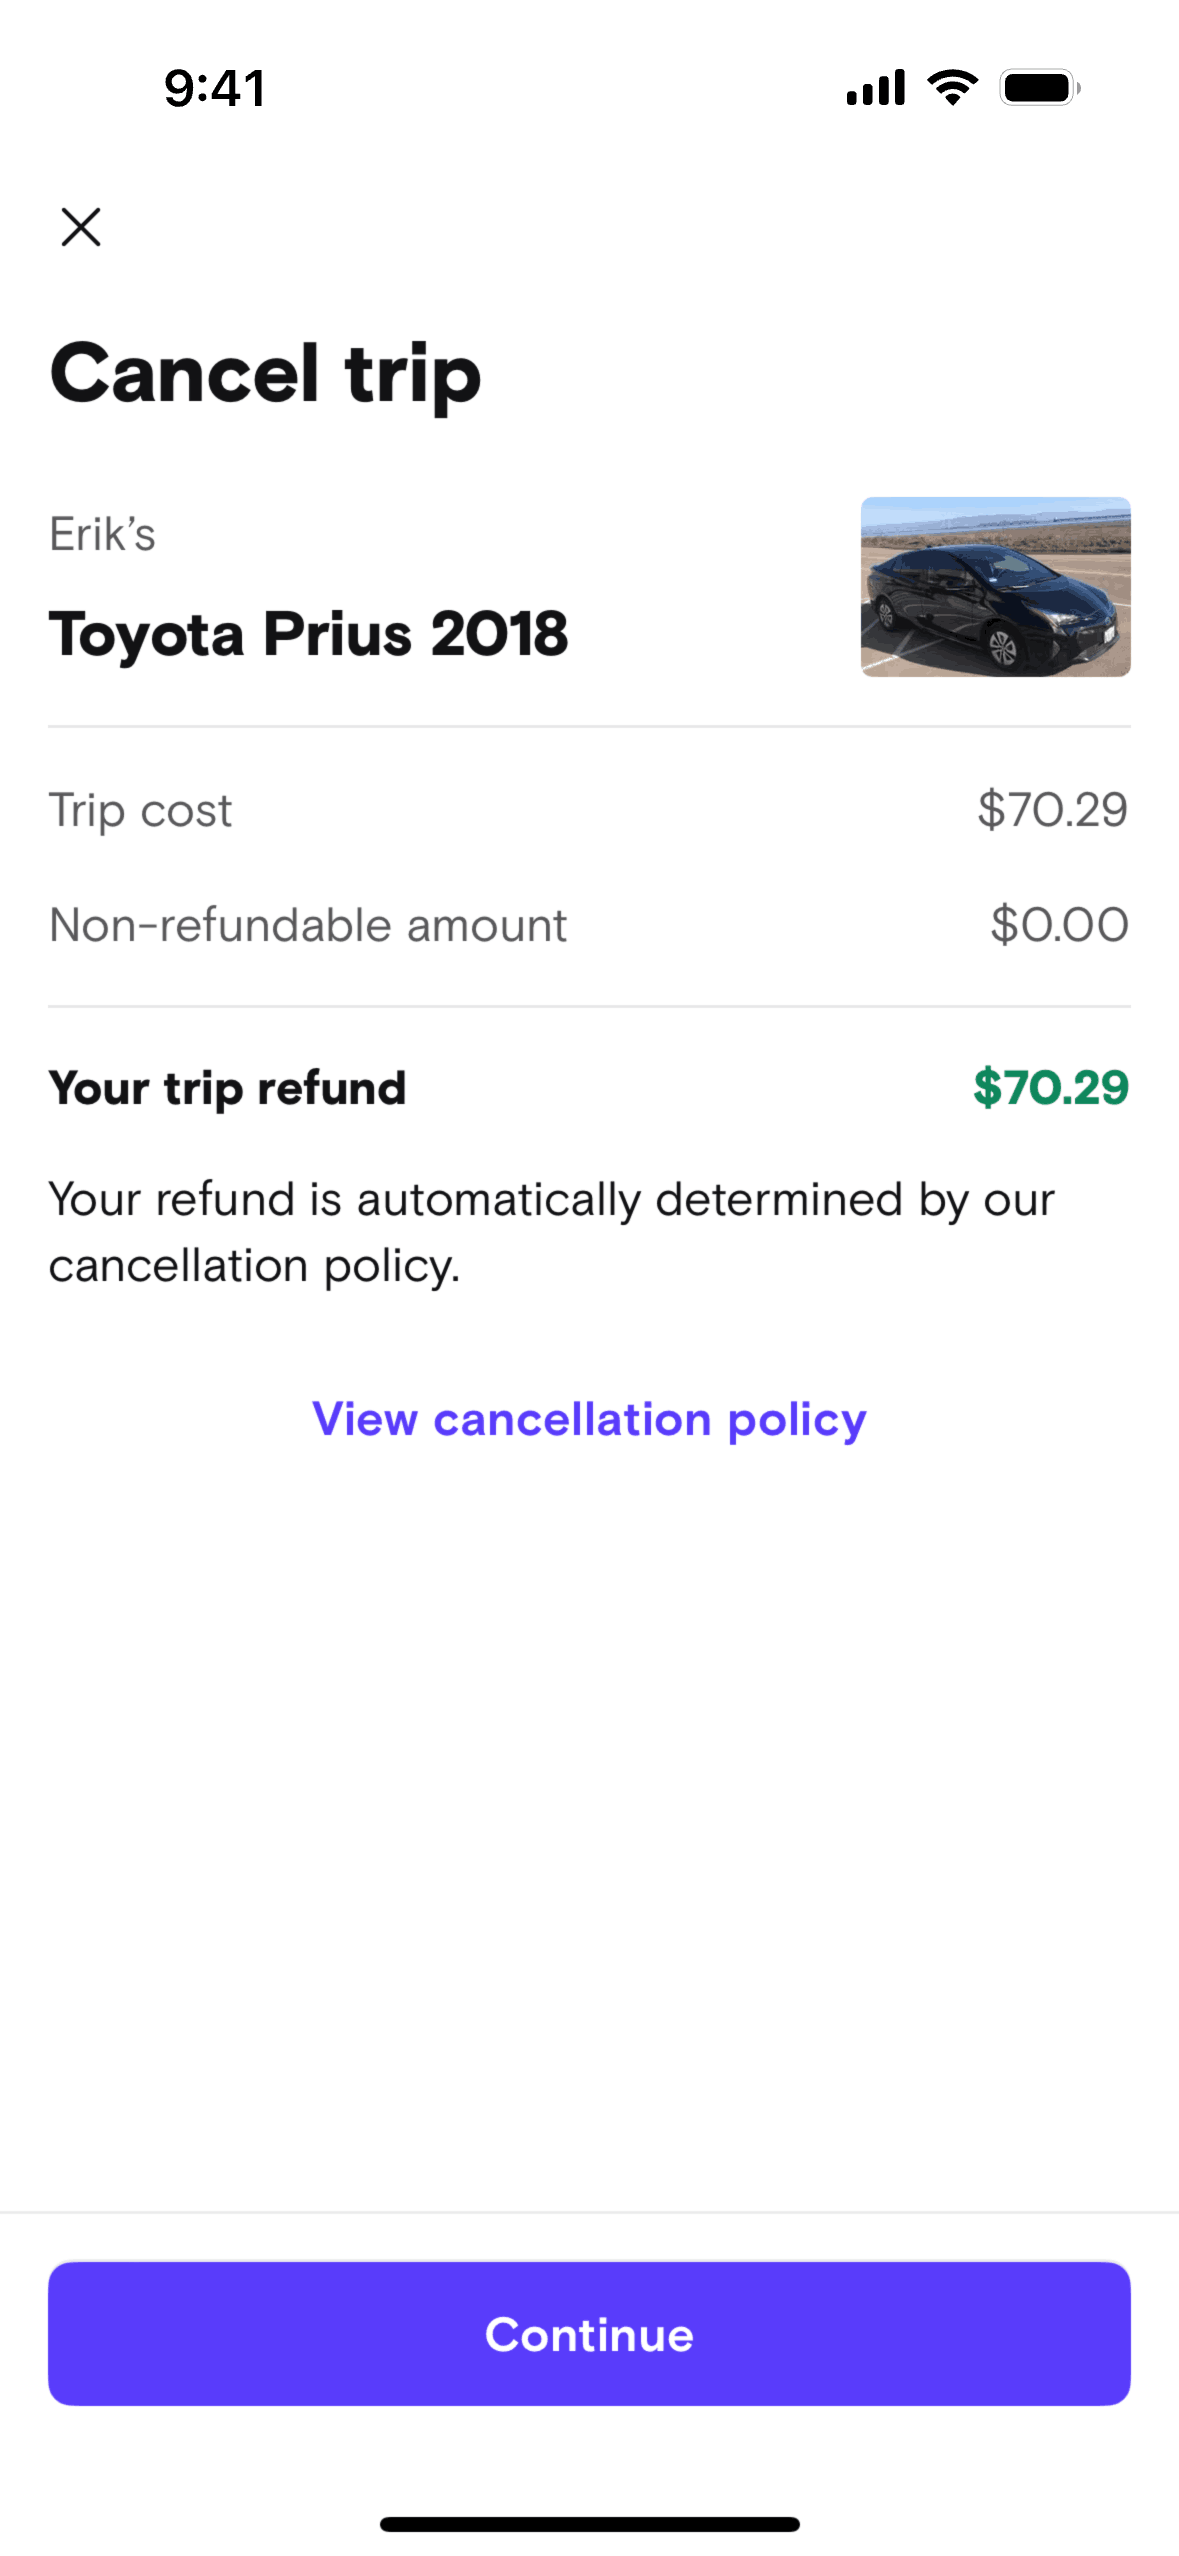Tap the $70.29 trip cost amount

(x=1052, y=810)
